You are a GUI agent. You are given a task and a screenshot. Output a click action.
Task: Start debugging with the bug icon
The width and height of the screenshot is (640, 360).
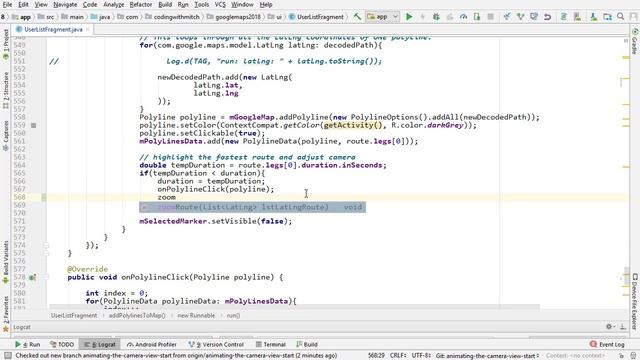tap(436, 17)
